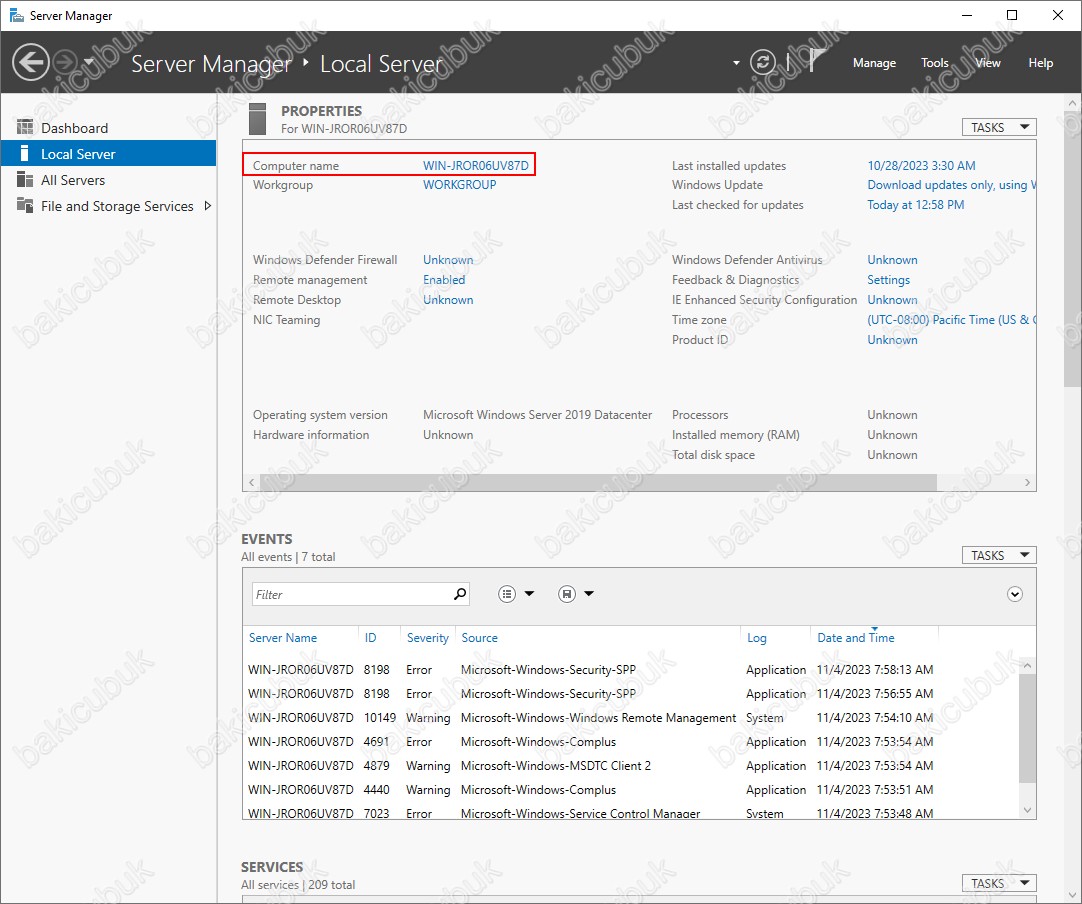The image size is (1082, 904).
Task: Select event row dated 7:56:55 AM
Action: tap(631, 694)
